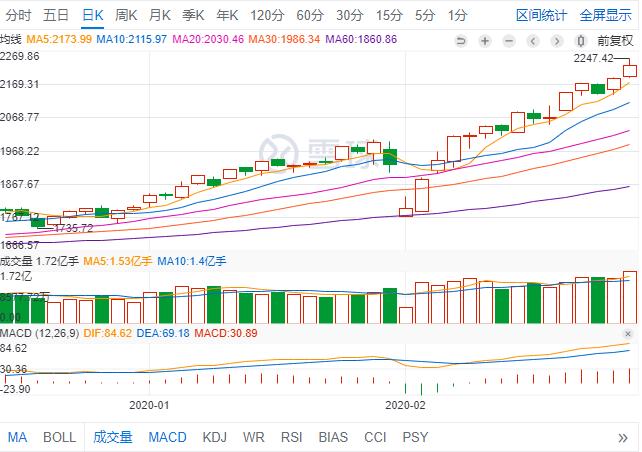Click the 成交量 1.72亿手 label
642x452 pixels.
click(39, 261)
